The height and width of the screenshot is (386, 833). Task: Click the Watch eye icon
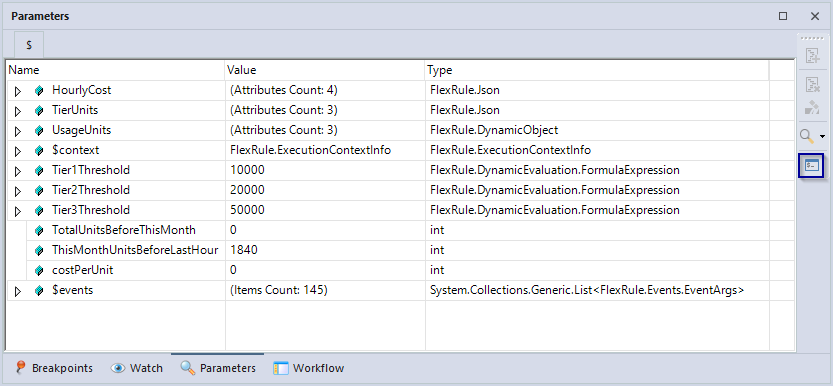click(x=118, y=368)
